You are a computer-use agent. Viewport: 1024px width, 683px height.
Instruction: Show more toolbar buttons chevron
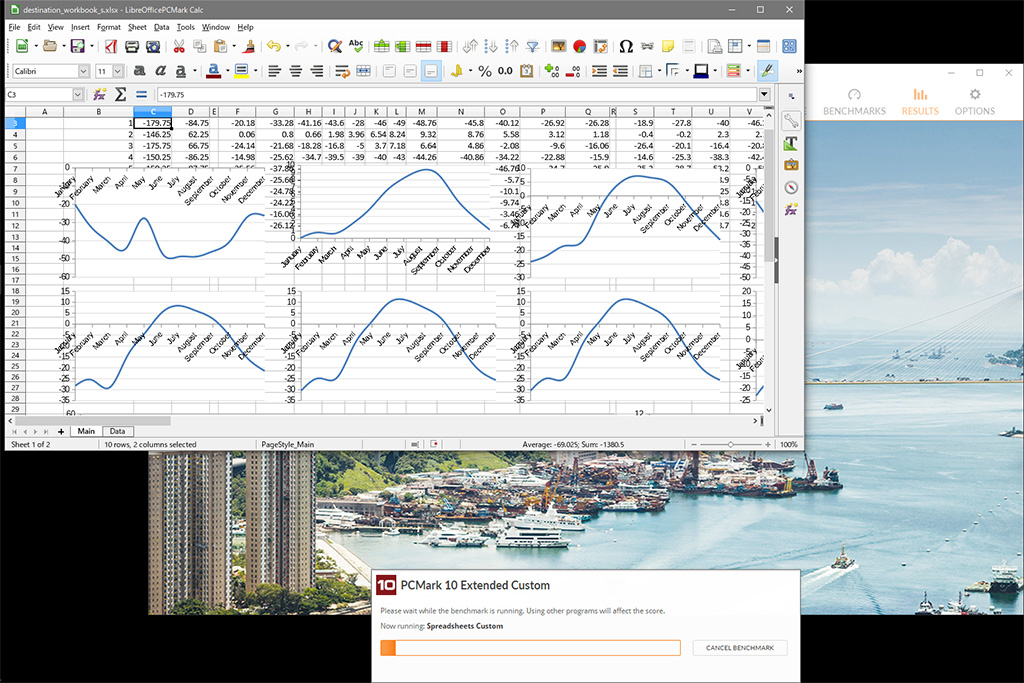[798, 71]
